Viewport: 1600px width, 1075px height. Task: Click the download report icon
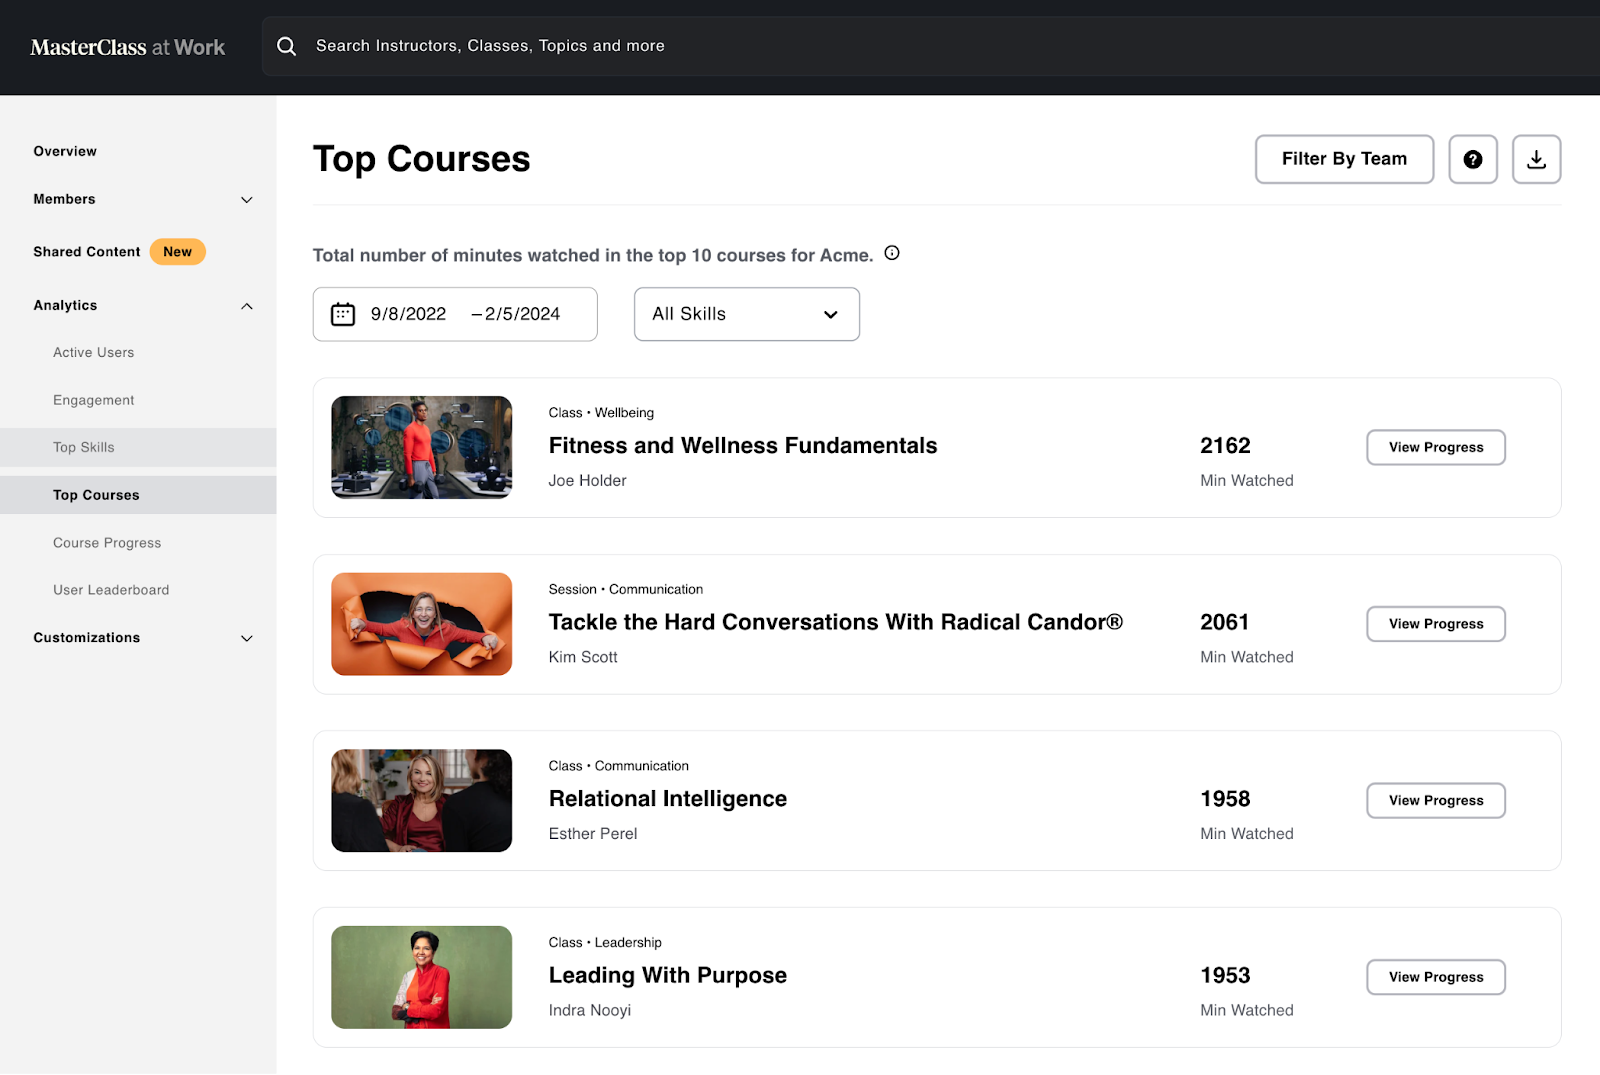coord(1536,159)
